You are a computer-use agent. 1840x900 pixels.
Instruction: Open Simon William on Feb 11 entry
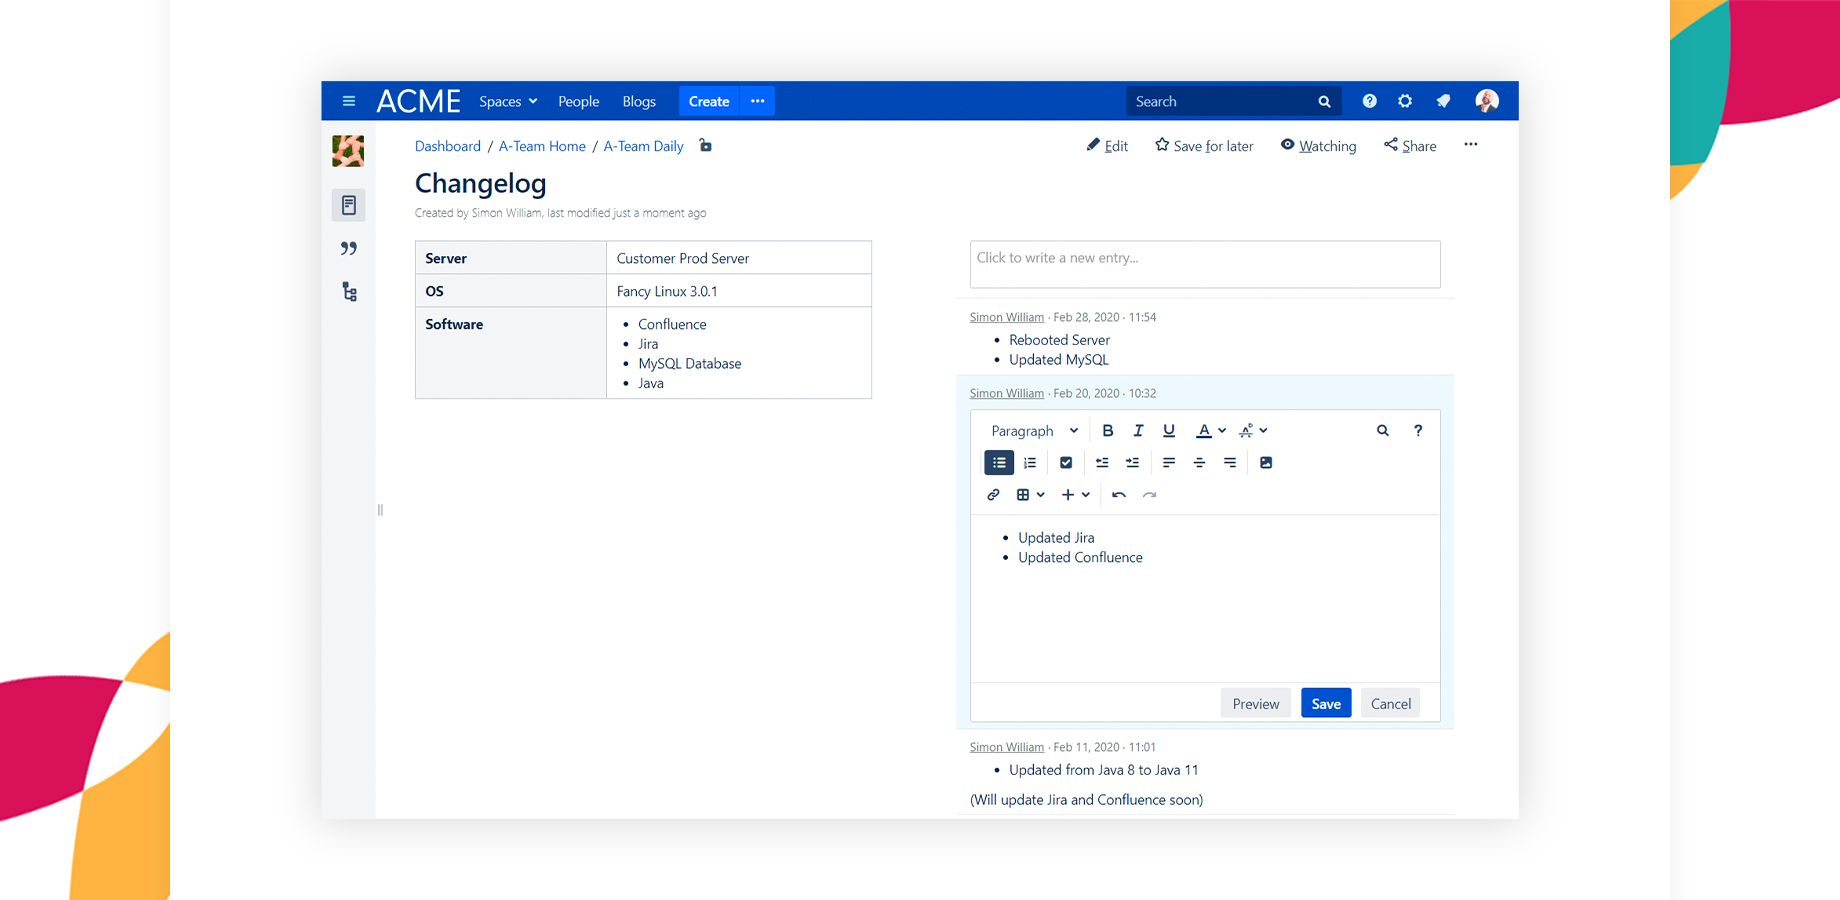1006,747
